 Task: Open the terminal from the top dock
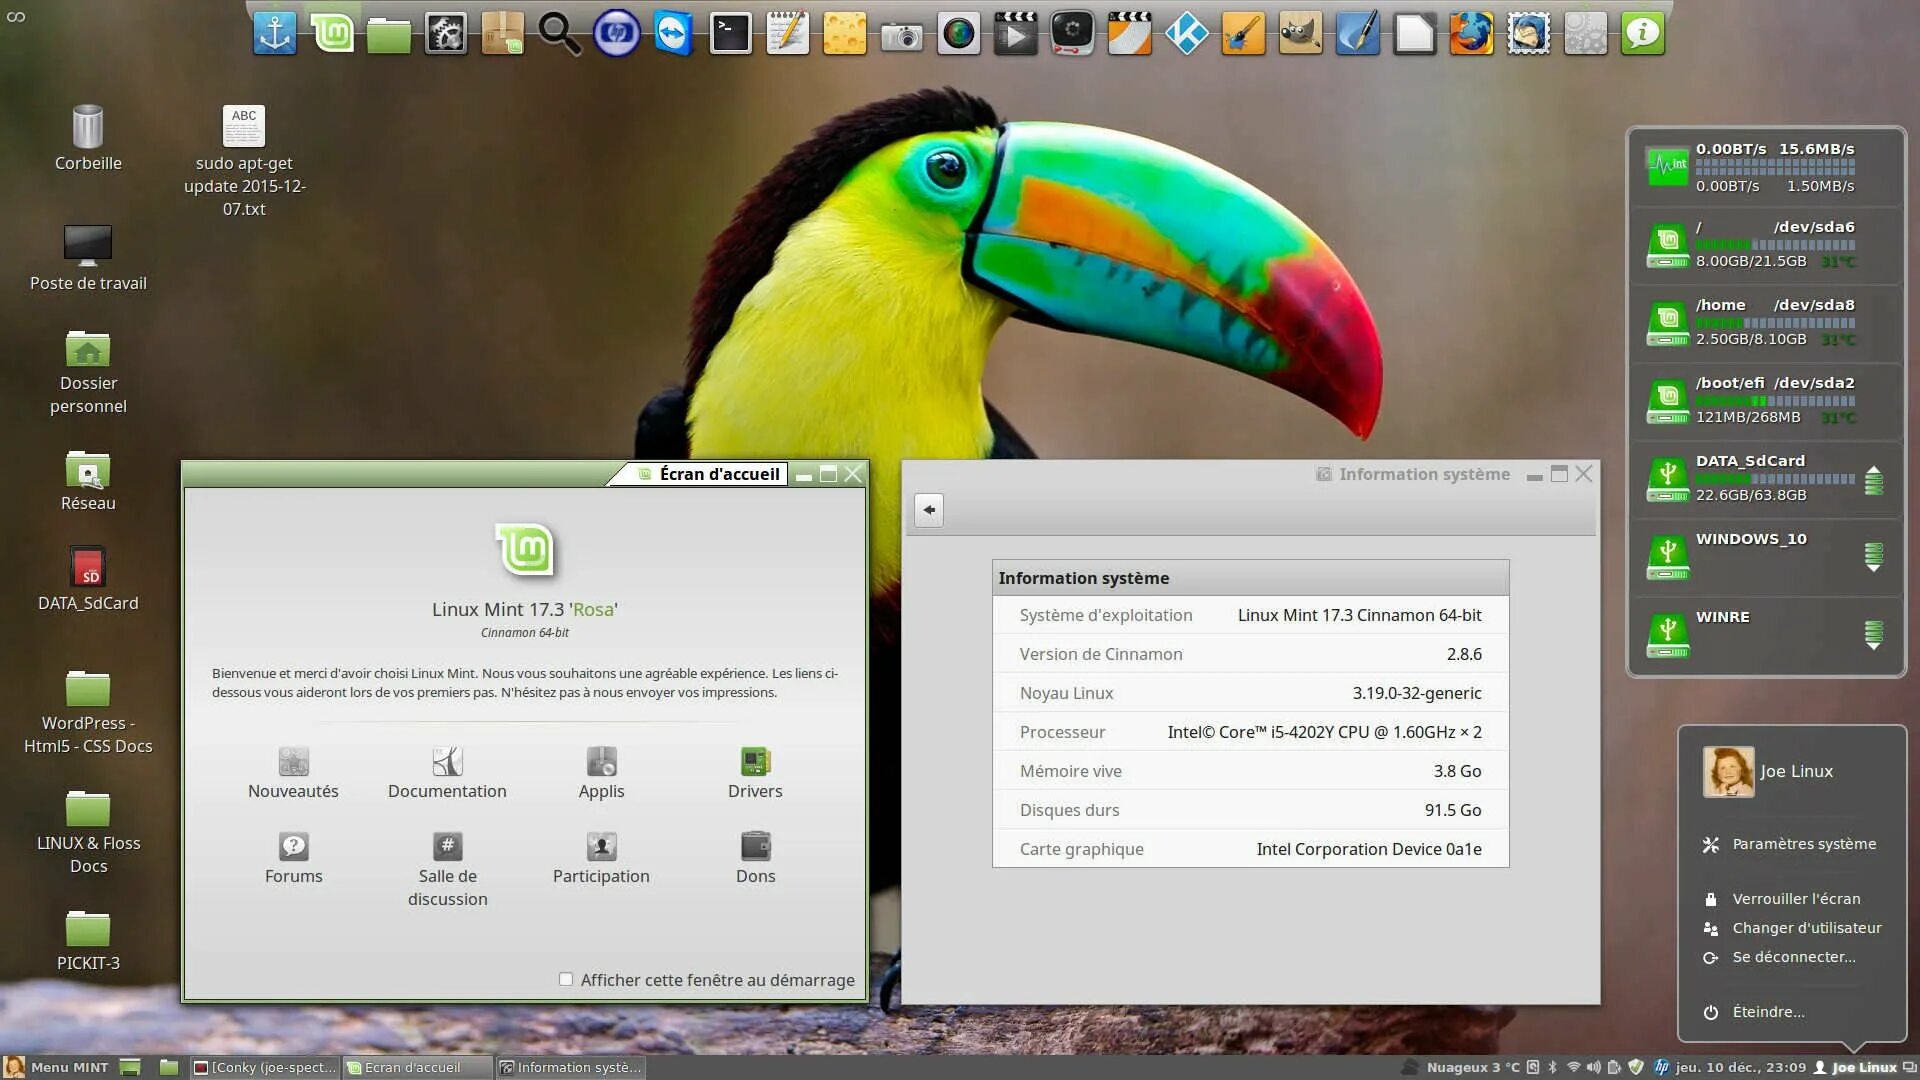pos(730,33)
